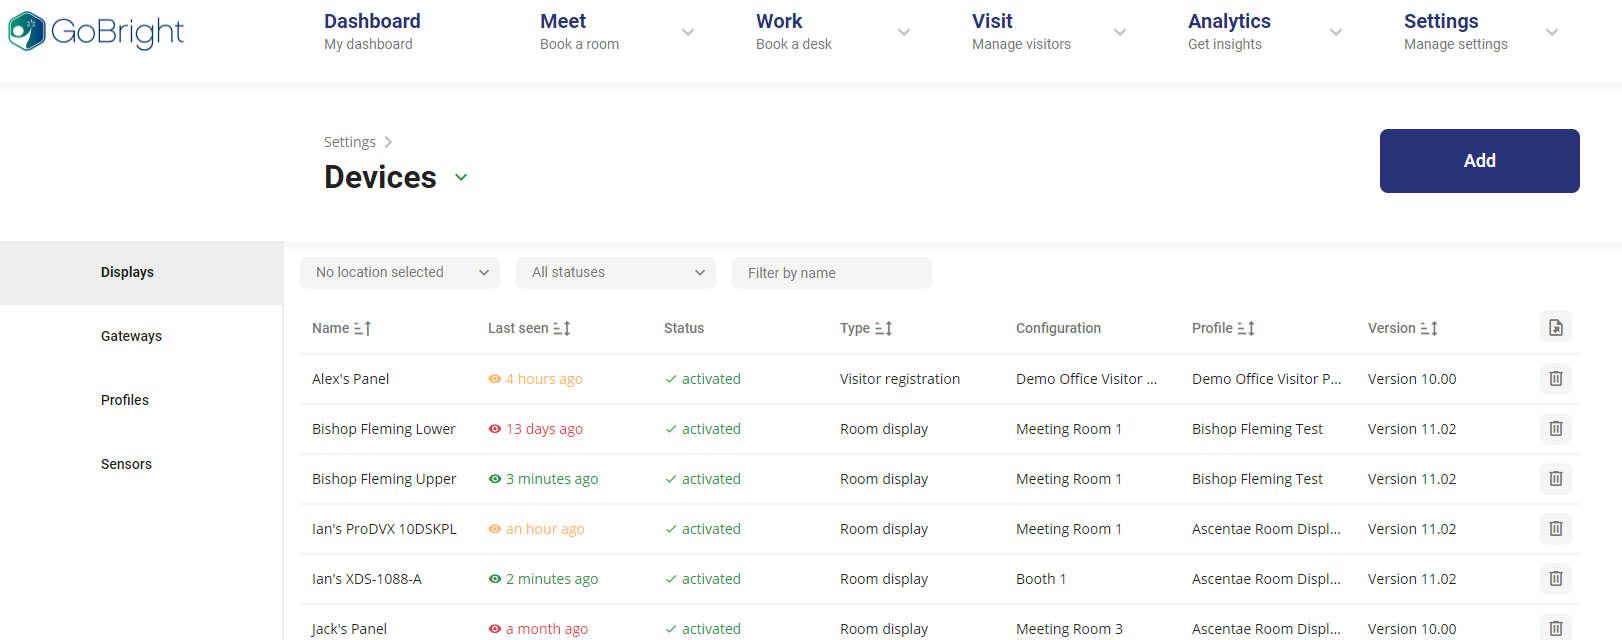Viewport: 1622px width, 640px height.
Task: Go back via Settings breadcrumb link
Action: point(350,142)
